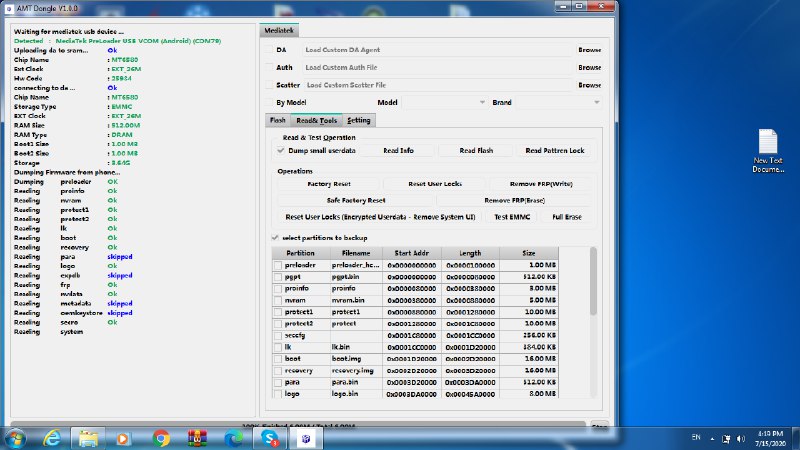Click the Read Flash button
Image resolution: width=800 pixels, height=450 pixels.
click(x=476, y=151)
